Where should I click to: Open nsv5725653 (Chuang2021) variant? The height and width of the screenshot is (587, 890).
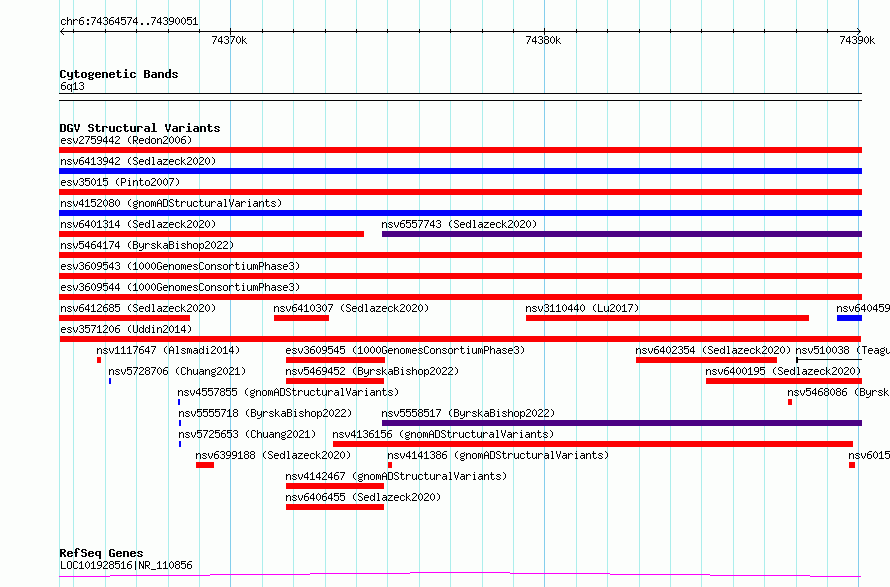247,434
